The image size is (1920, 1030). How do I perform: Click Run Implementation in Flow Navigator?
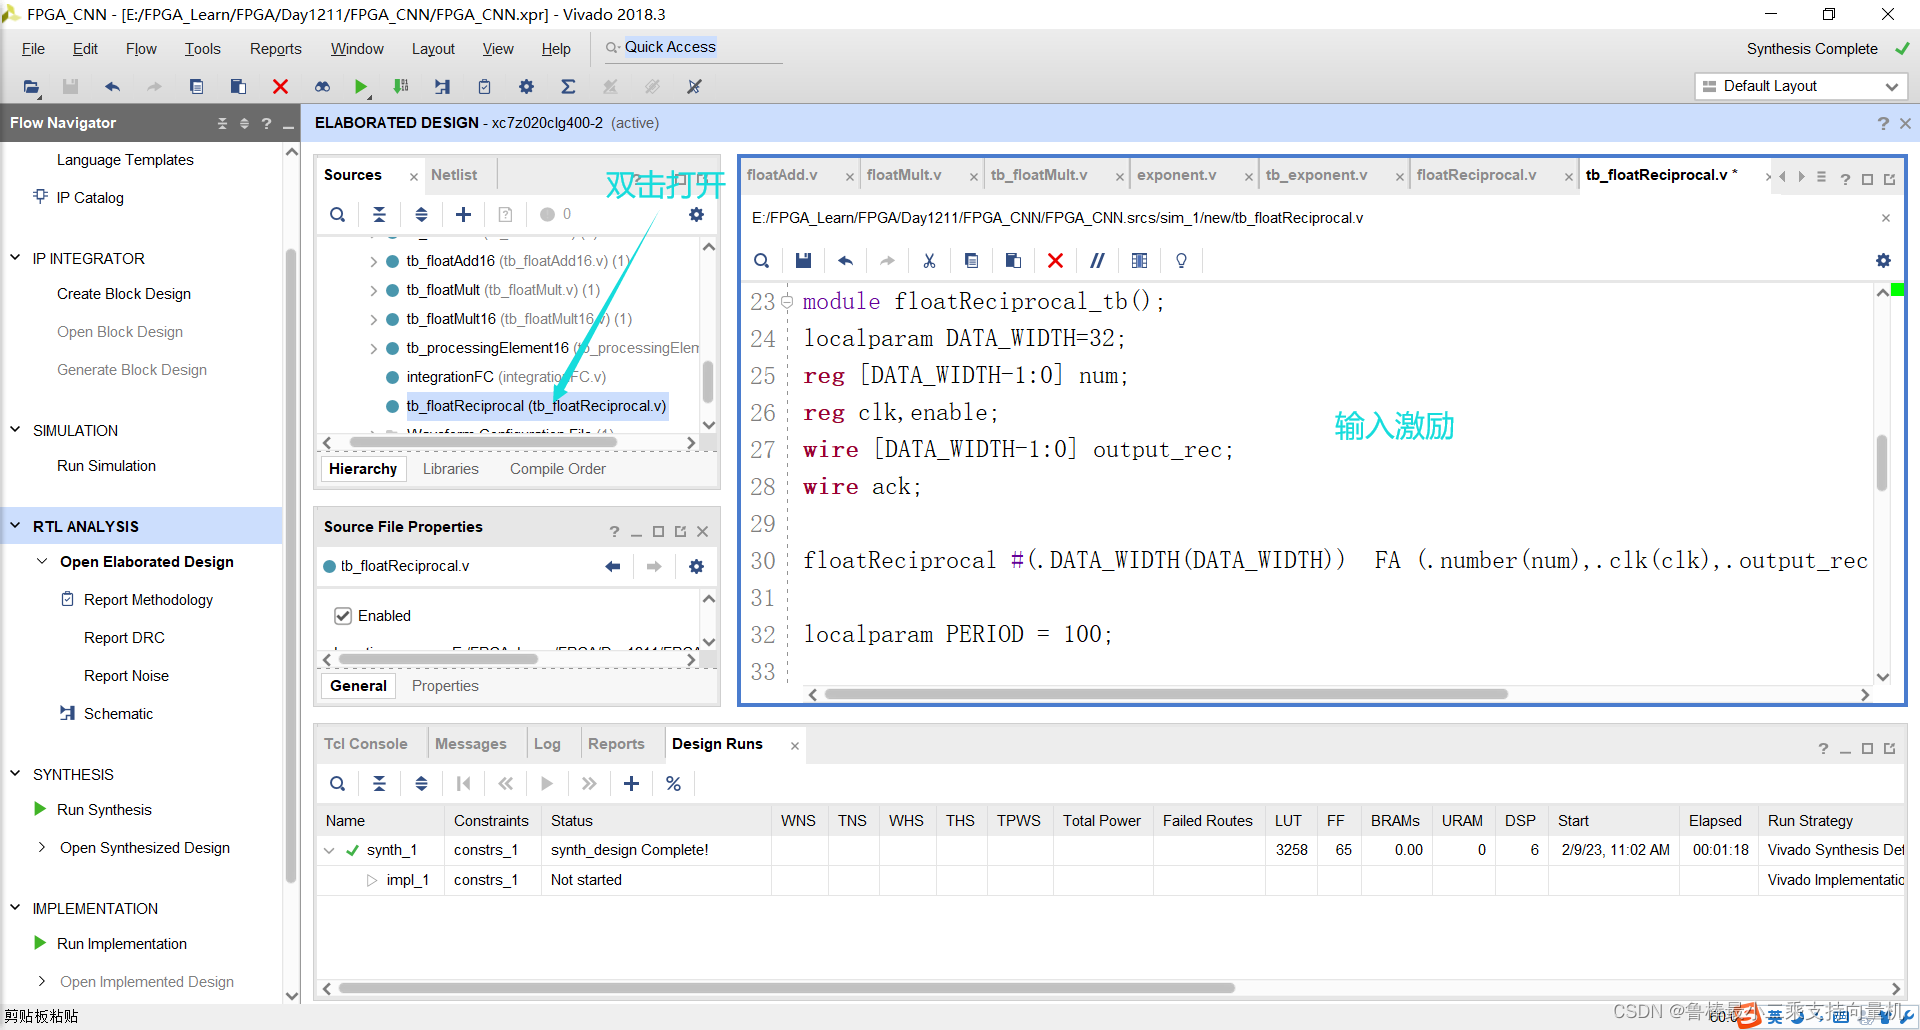[122, 944]
